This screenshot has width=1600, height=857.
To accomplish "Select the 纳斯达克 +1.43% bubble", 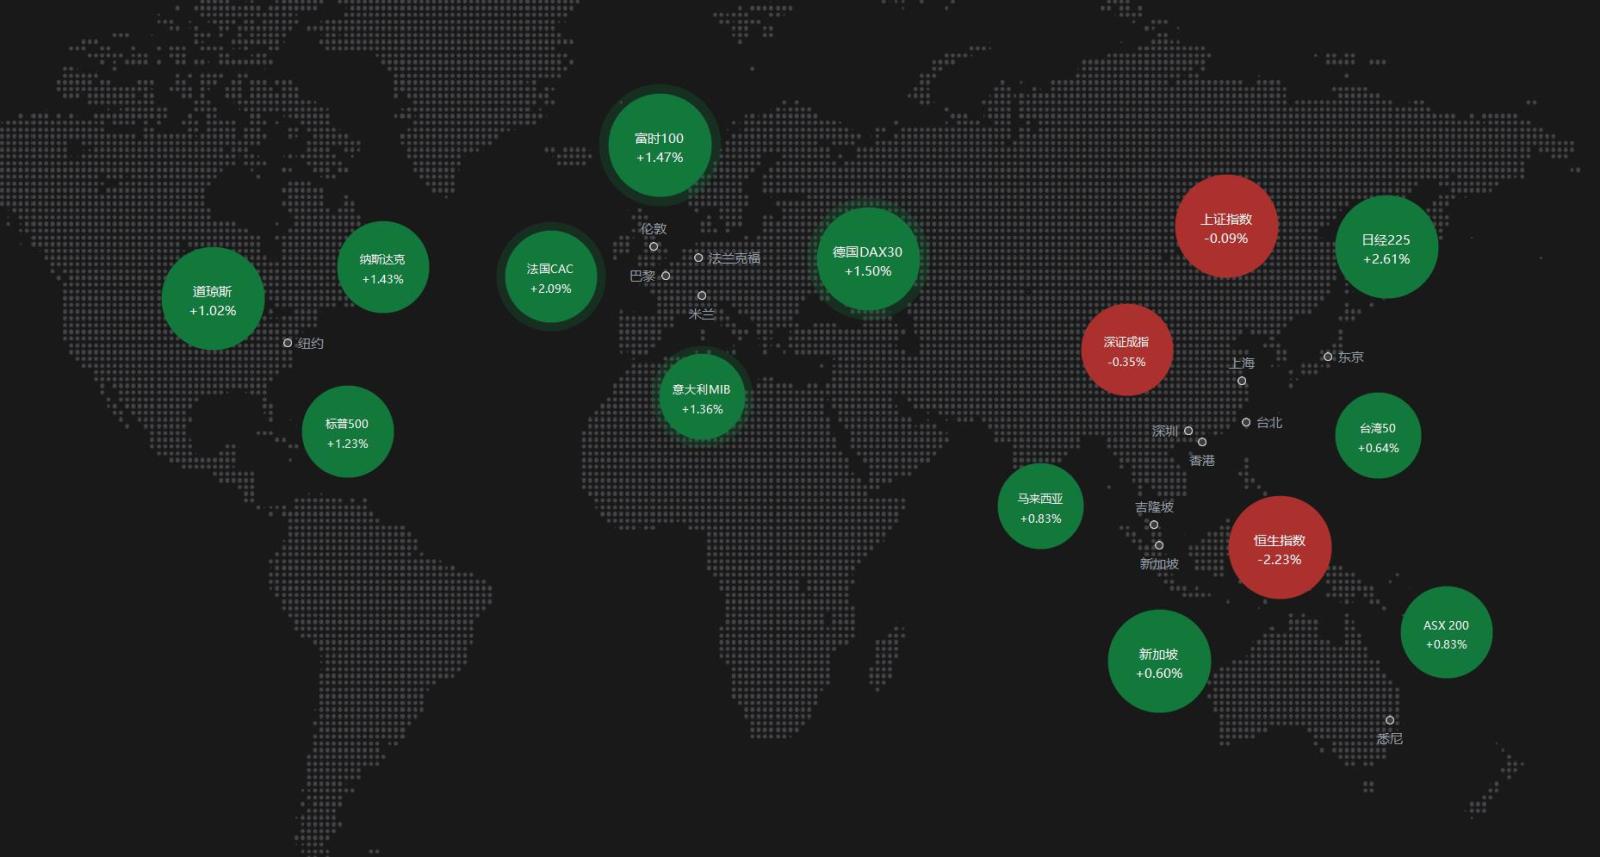I will pyautogui.click(x=383, y=267).
